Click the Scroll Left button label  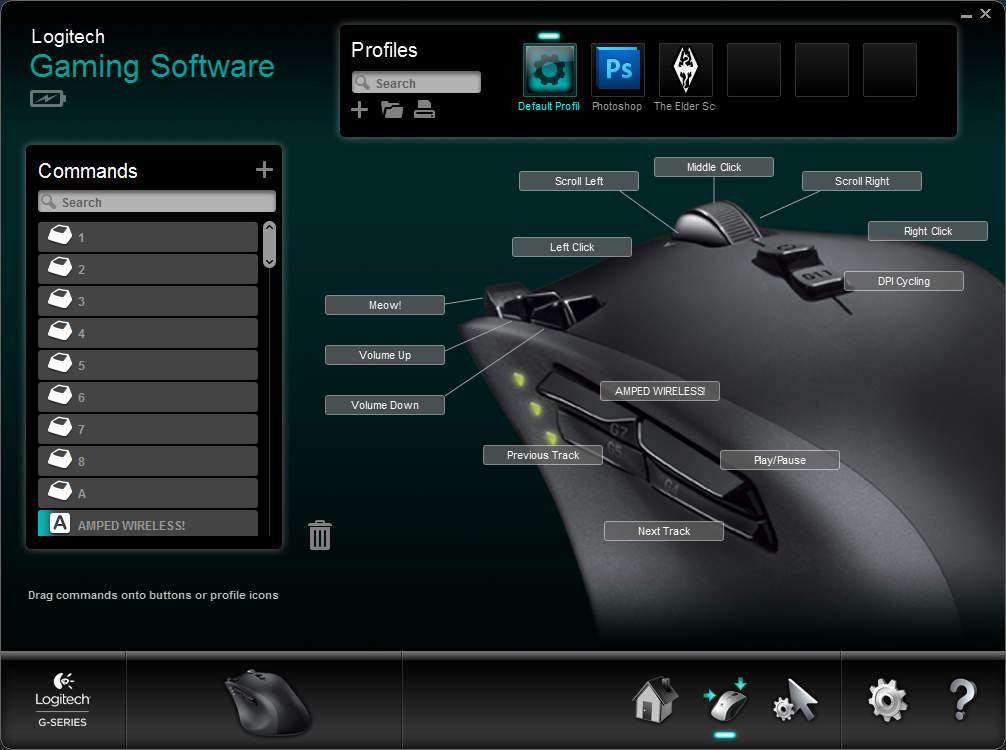[x=579, y=181]
